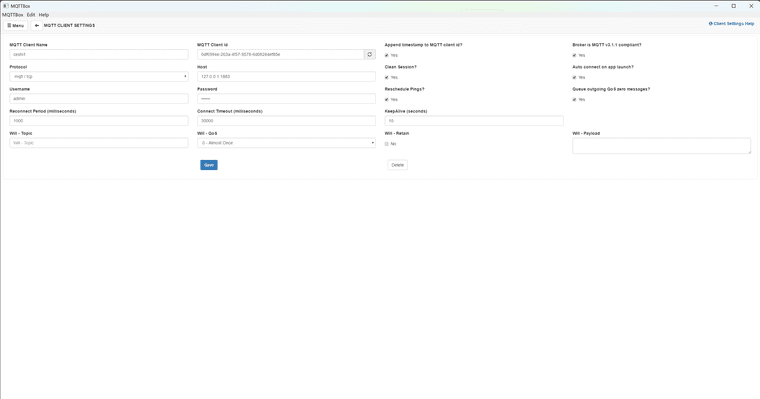Toggle Append timestamp to MQTT client id checkbox

pos(387,55)
